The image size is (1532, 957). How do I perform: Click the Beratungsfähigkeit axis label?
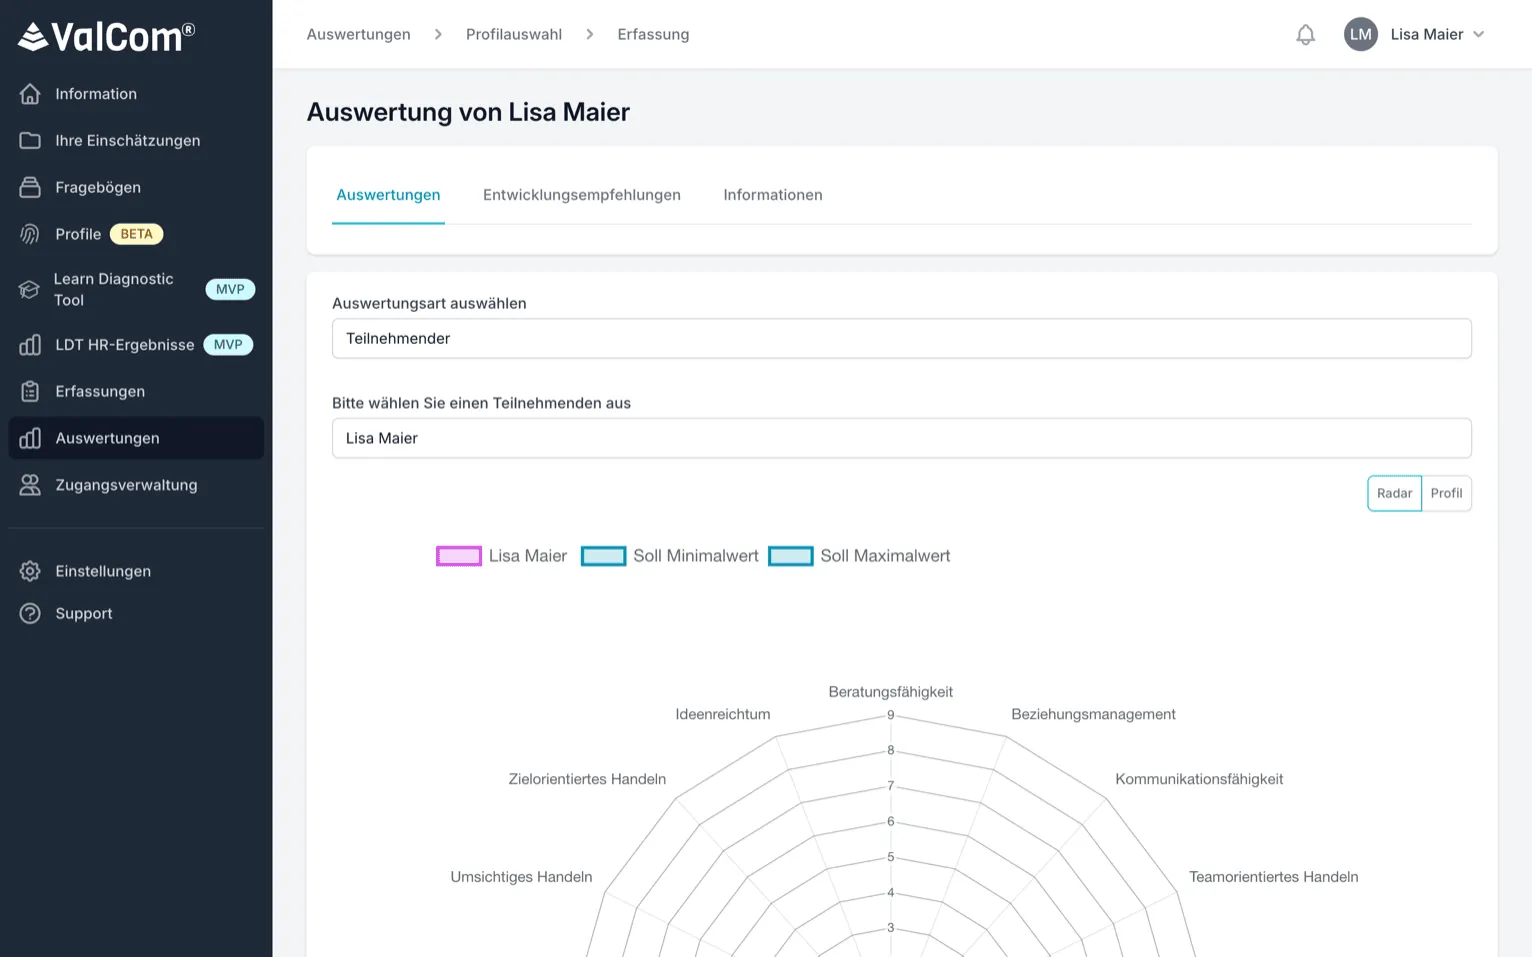pyautogui.click(x=890, y=692)
